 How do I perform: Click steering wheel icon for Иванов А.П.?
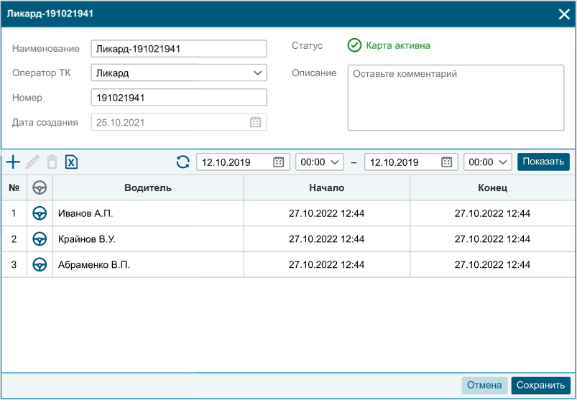(x=39, y=213)
